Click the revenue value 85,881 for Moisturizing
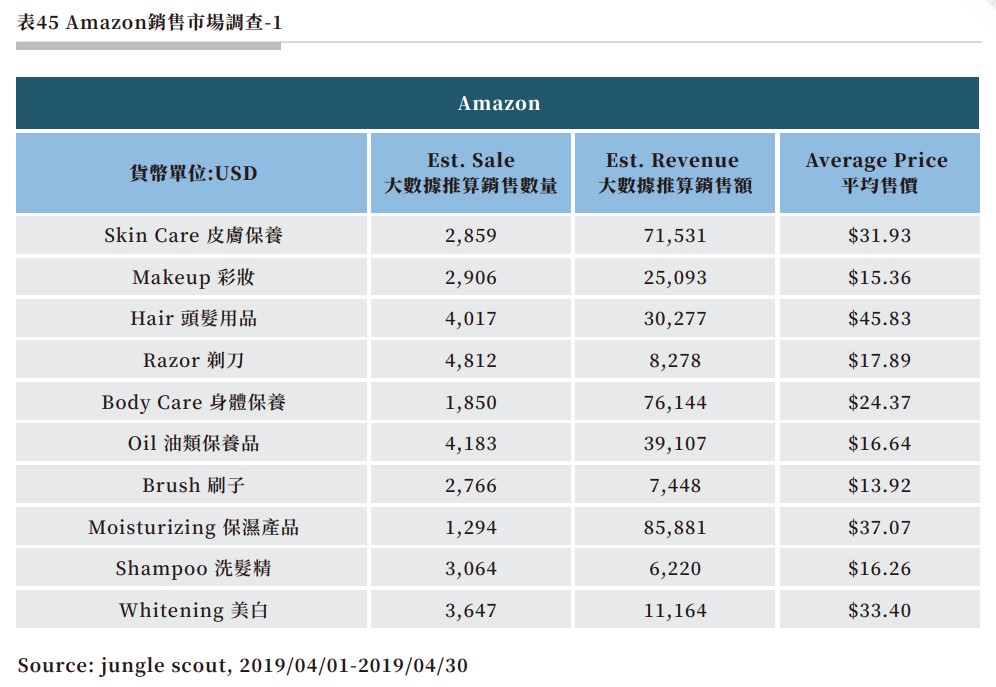 [672, 527]
